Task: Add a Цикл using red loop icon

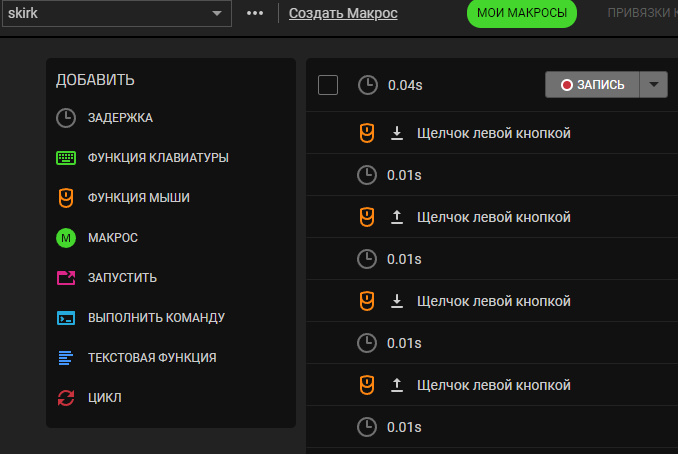Action: (66, 398)
